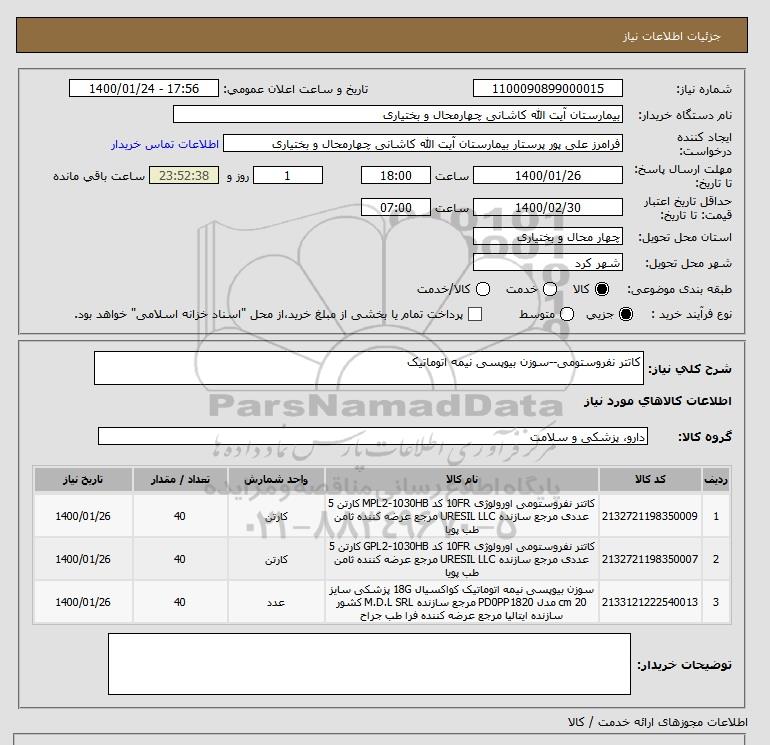Viewport: 770px width, 745px height.
Task: Select the کالا/خدمت radio button
Action: [x=483, y=289]
